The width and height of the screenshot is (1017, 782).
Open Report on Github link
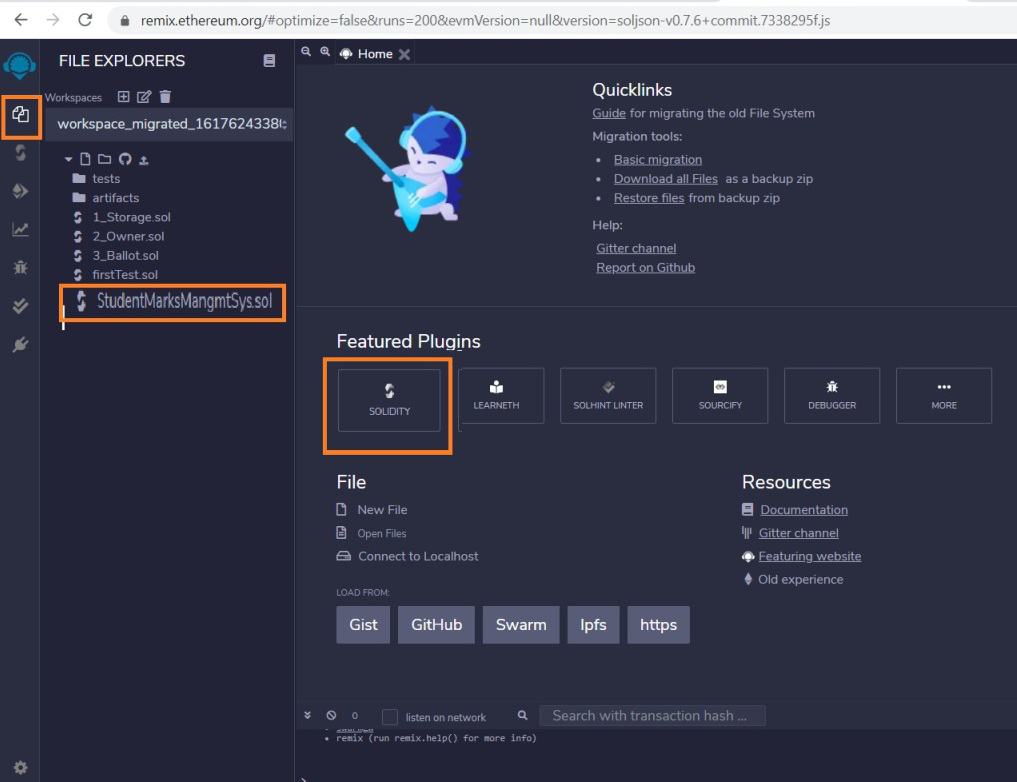click(645, 267)
